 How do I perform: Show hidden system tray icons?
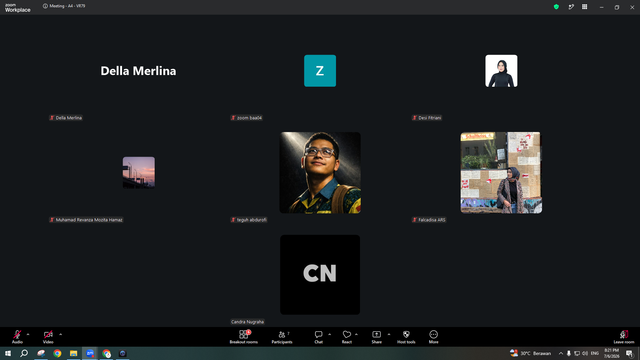coord(561,353)
